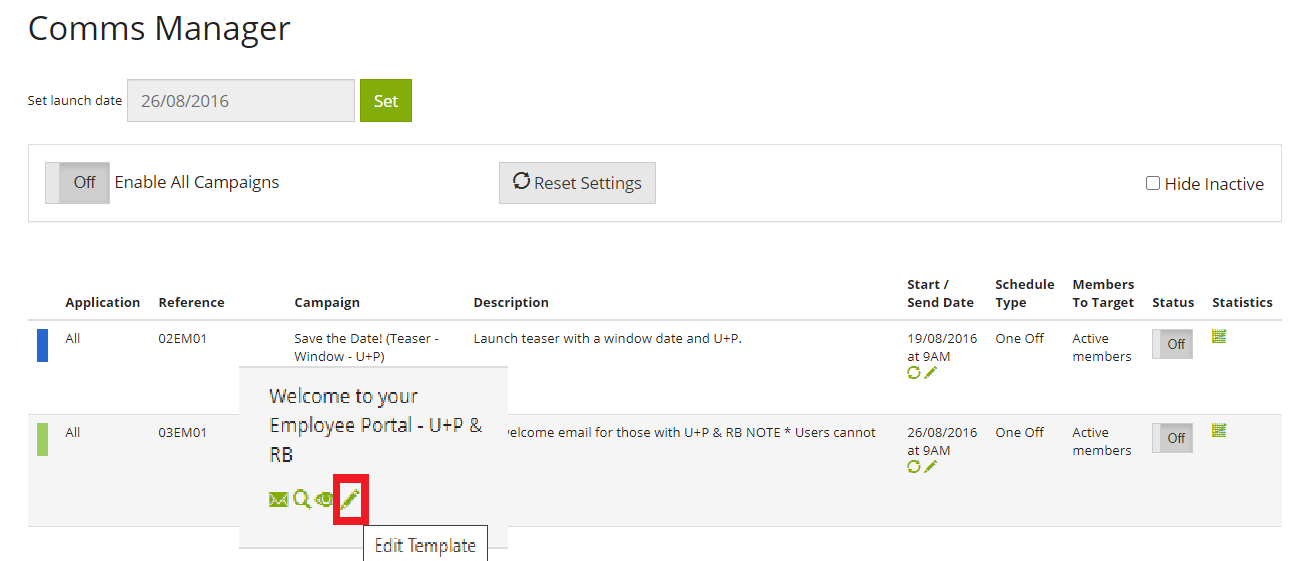Click refresh date icon under 26/08/2016
1304x561 pixels.
(x=913, y=466)
